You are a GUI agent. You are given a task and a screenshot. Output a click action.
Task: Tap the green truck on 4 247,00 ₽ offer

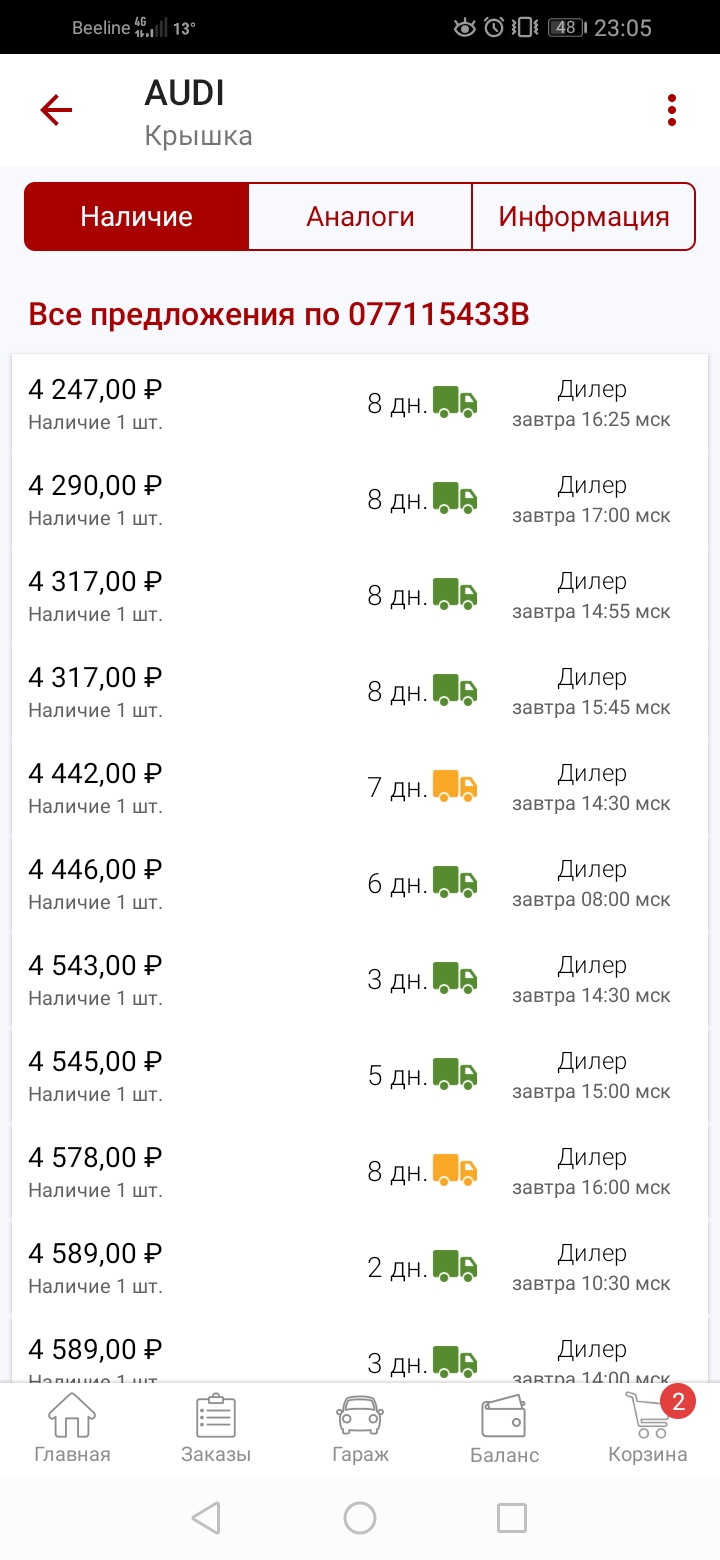pyautogui.click(x=455, y=403)
